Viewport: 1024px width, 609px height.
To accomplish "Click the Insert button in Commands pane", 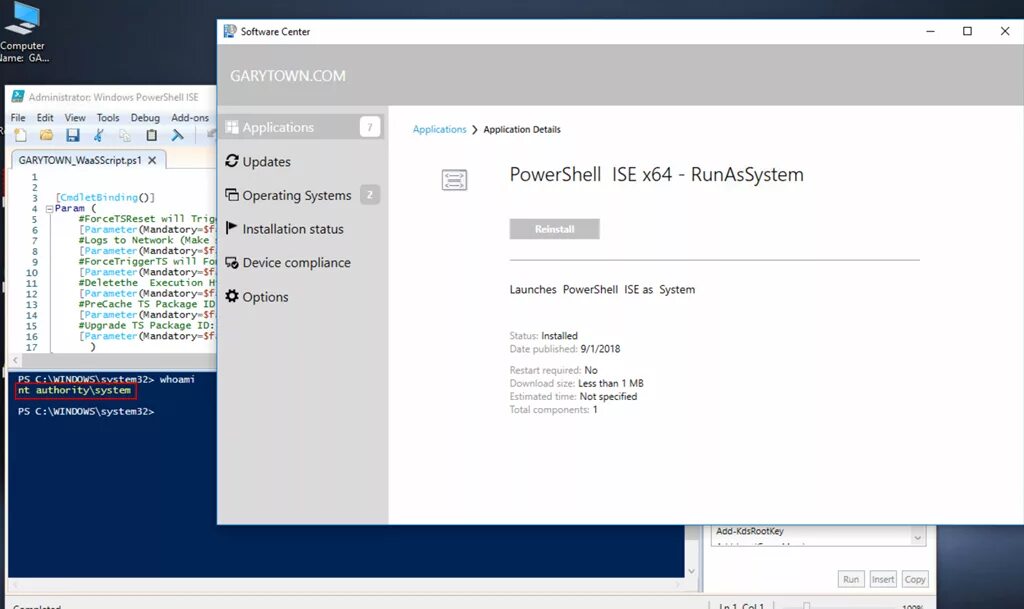I will coord(883,579).
